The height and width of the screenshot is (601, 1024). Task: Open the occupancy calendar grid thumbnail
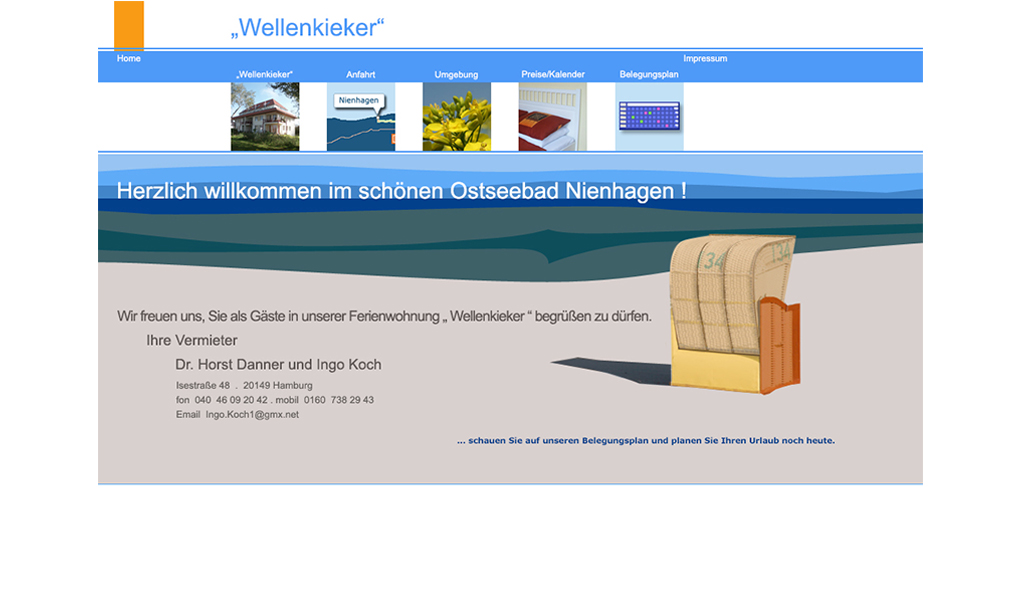649,117
